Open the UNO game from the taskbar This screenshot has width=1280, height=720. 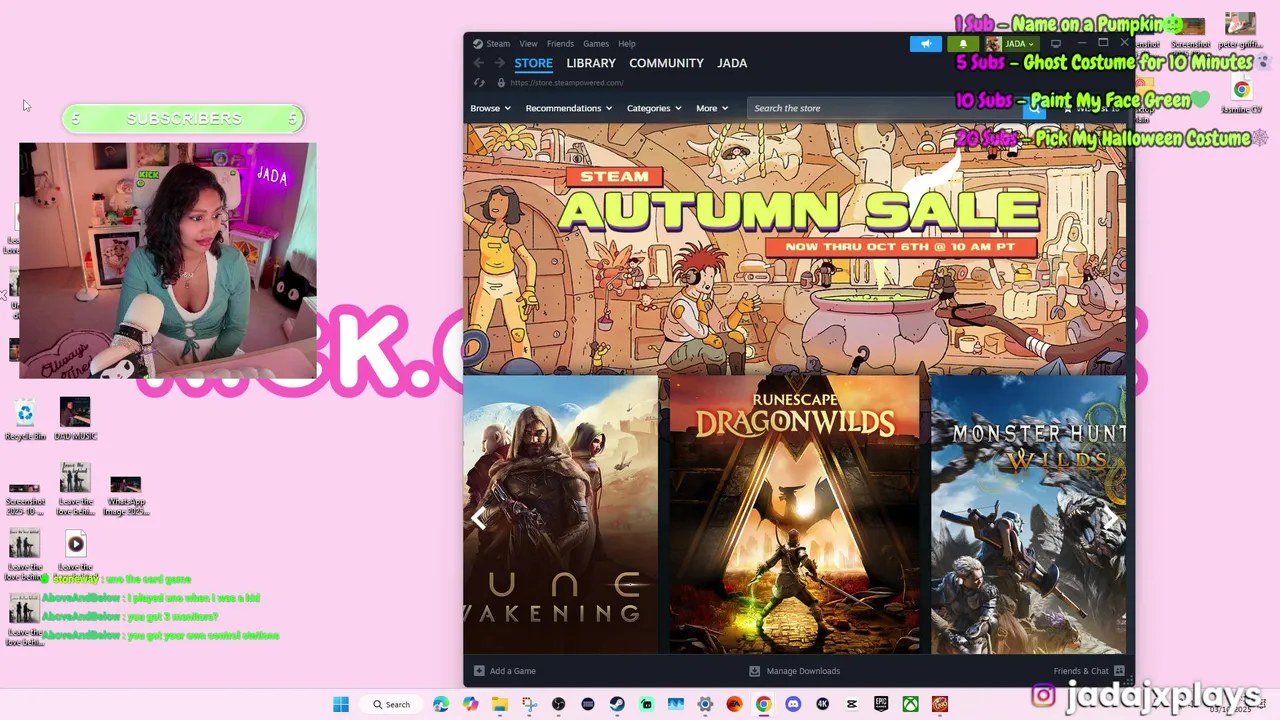point(940,705)
